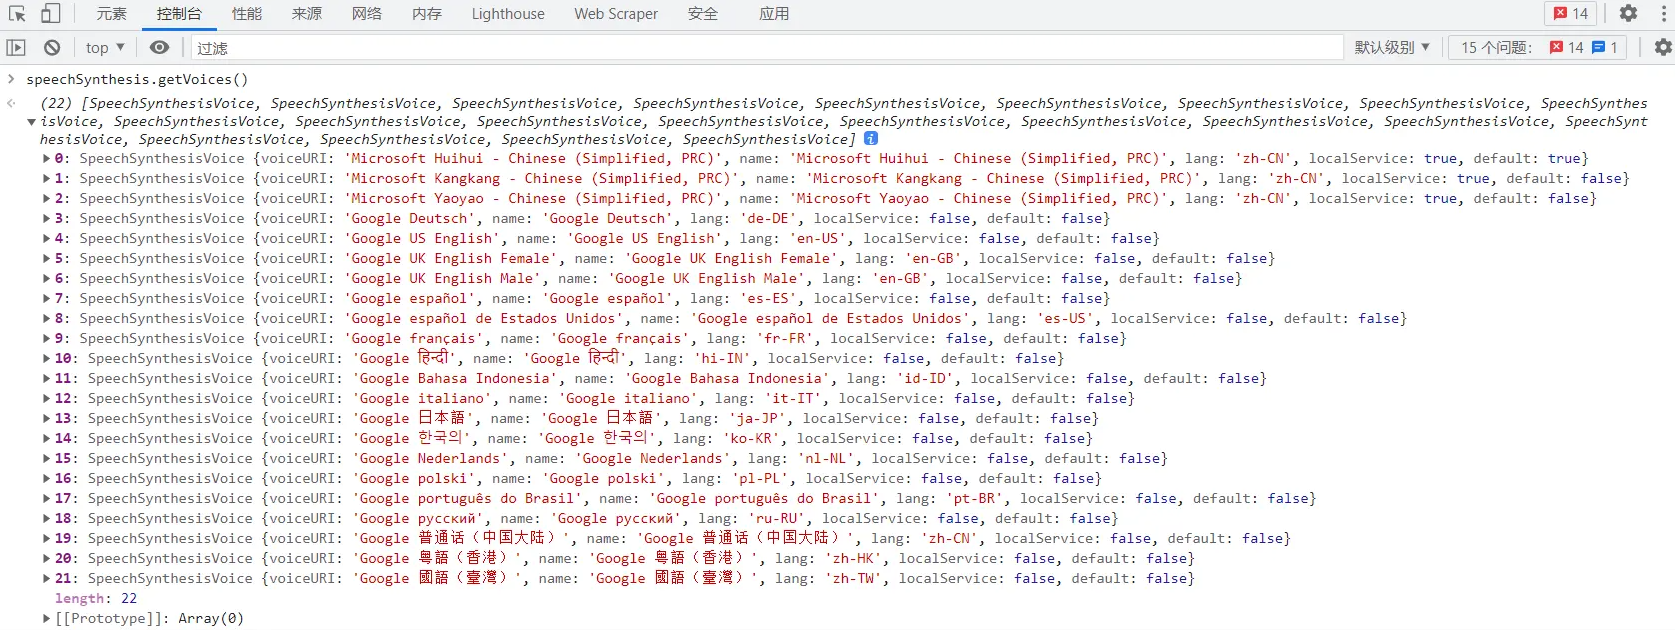
Task: Expand entry 4 Google US English voice
Action: [46, 238]
